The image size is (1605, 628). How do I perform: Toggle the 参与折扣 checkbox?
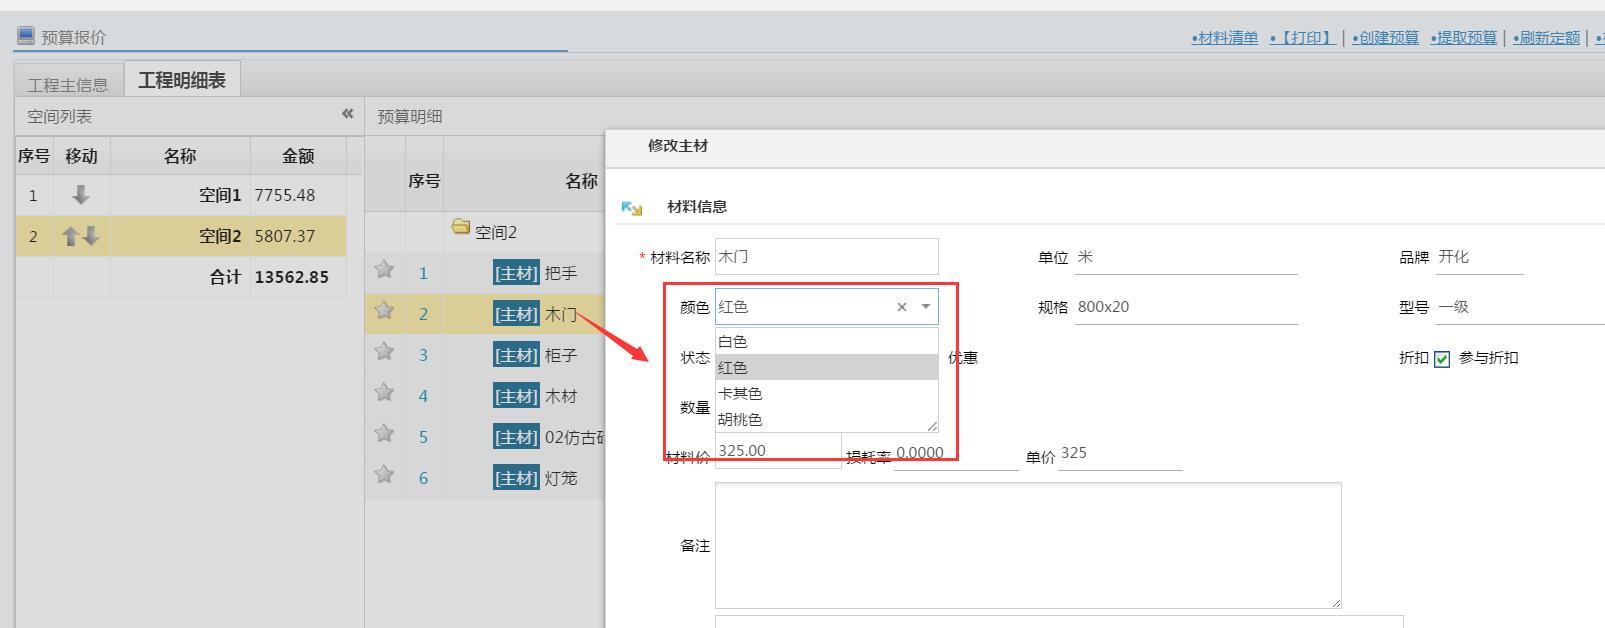1442,359
